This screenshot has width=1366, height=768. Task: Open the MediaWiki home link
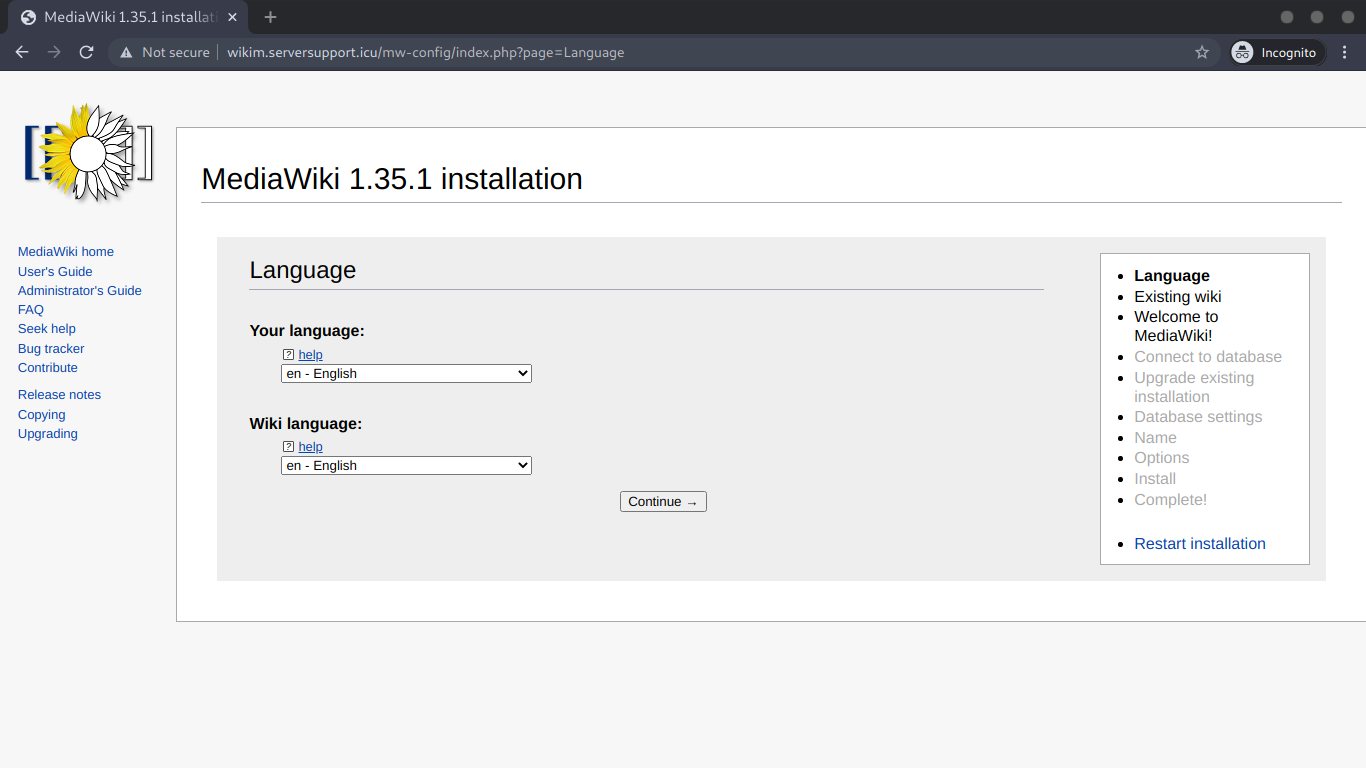(x=66, y=252)
